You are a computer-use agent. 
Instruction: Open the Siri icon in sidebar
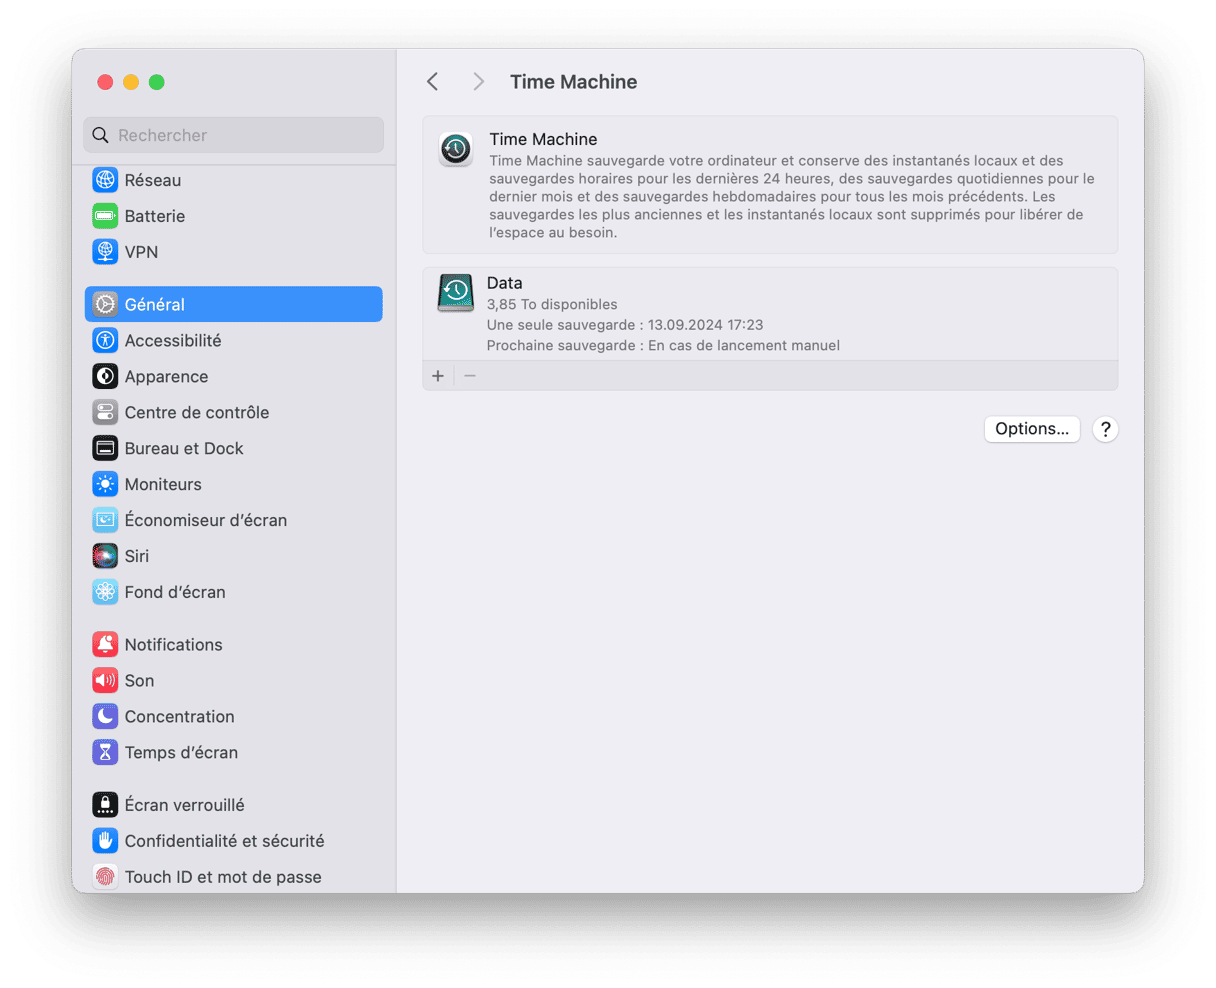pos(105,556)
